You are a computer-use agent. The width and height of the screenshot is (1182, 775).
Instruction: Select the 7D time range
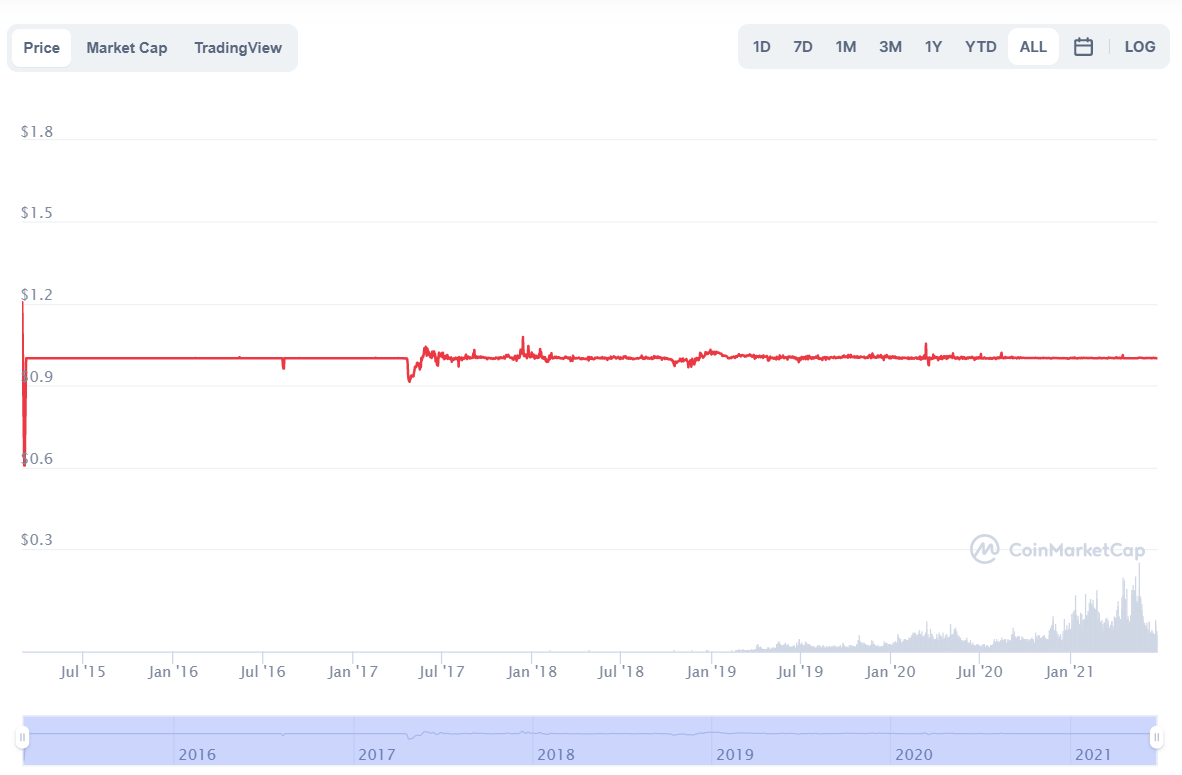(x=803, y=47)
